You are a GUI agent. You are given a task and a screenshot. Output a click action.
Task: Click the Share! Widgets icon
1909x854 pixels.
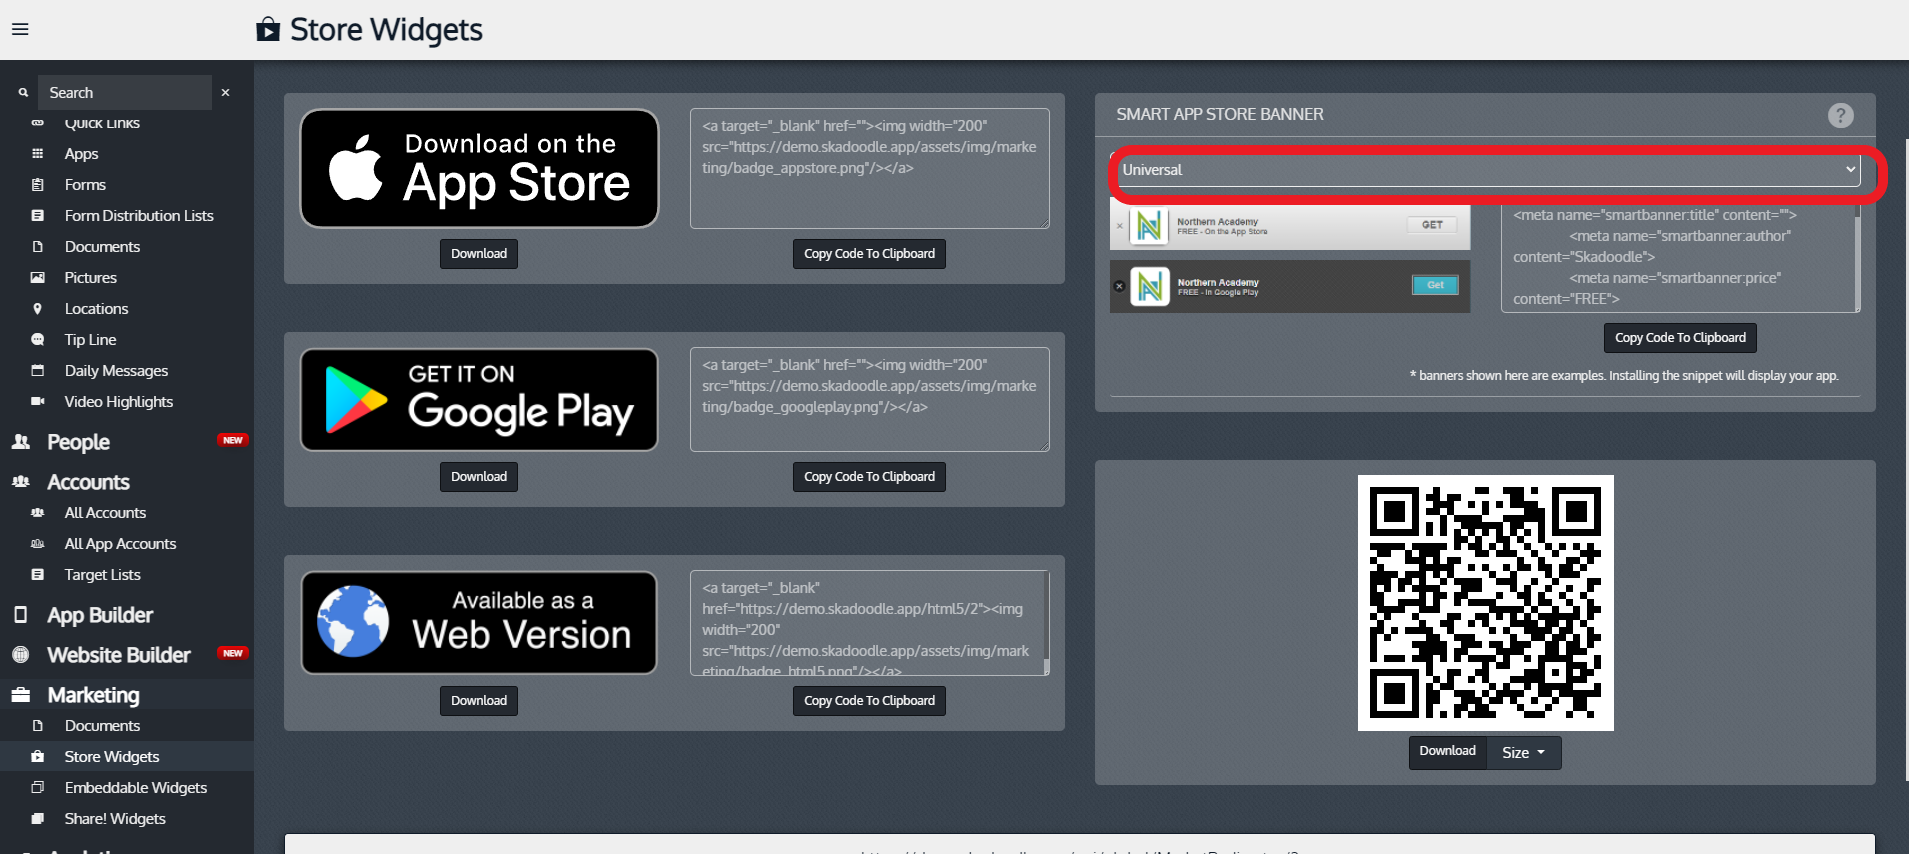click(38, 819)
